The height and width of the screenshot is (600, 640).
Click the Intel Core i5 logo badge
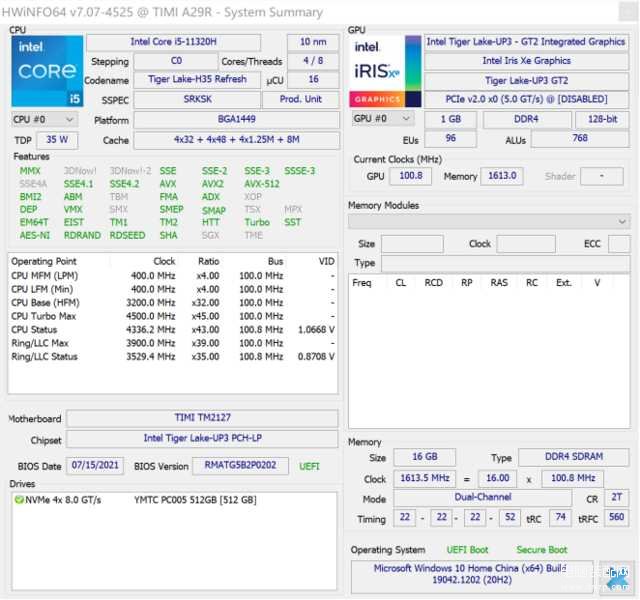[x=47, y=71]
